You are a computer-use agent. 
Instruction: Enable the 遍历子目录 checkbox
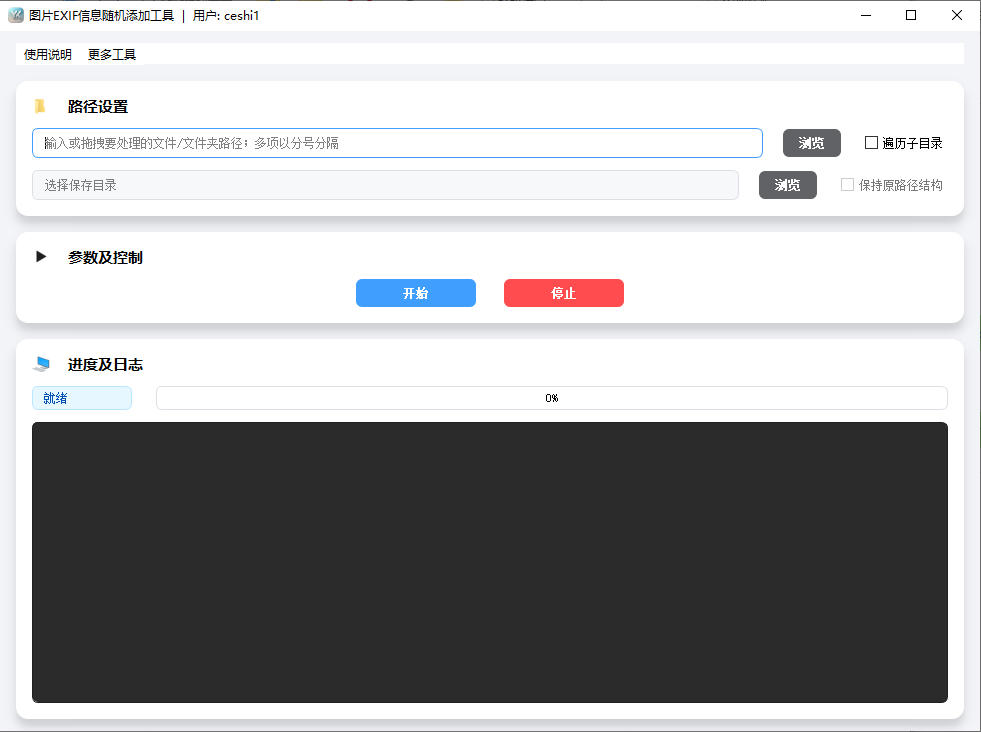pos(871,143)
